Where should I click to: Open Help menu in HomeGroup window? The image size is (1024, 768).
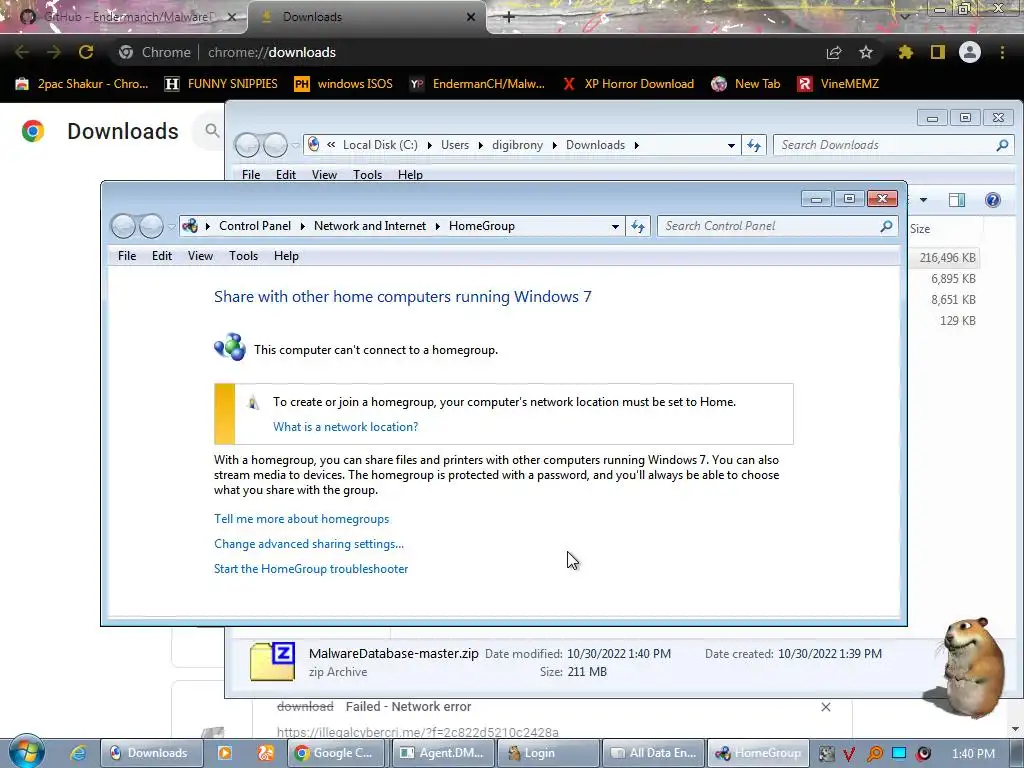tap(286, 256)
